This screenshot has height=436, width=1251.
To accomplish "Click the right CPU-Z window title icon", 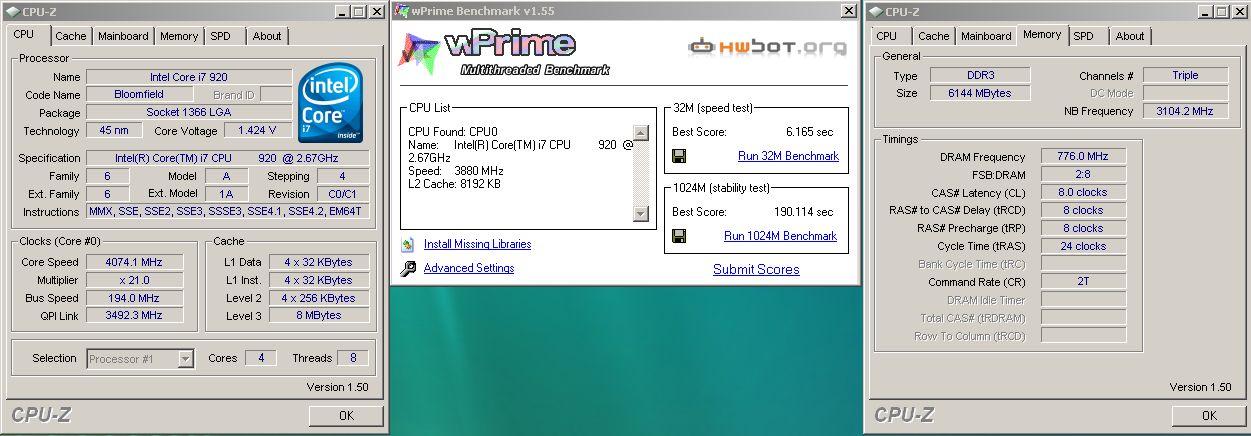I will [875, 12].
